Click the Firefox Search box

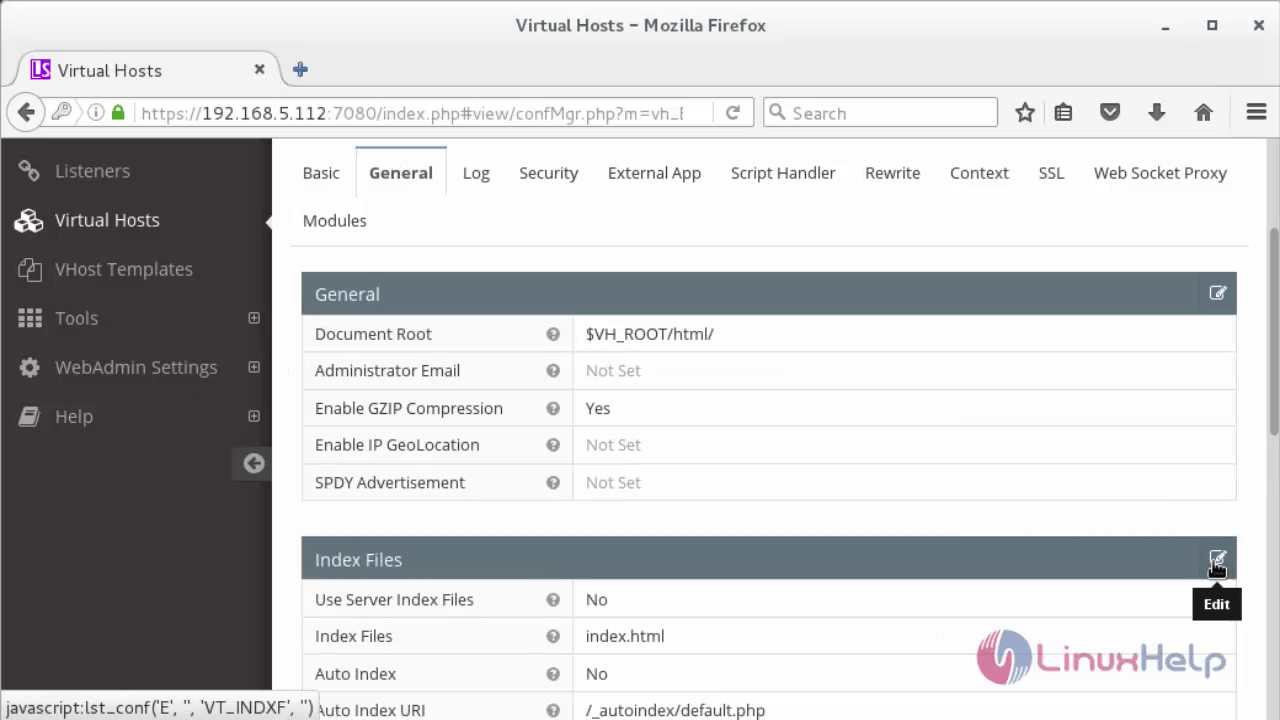(x=880, y=113)
